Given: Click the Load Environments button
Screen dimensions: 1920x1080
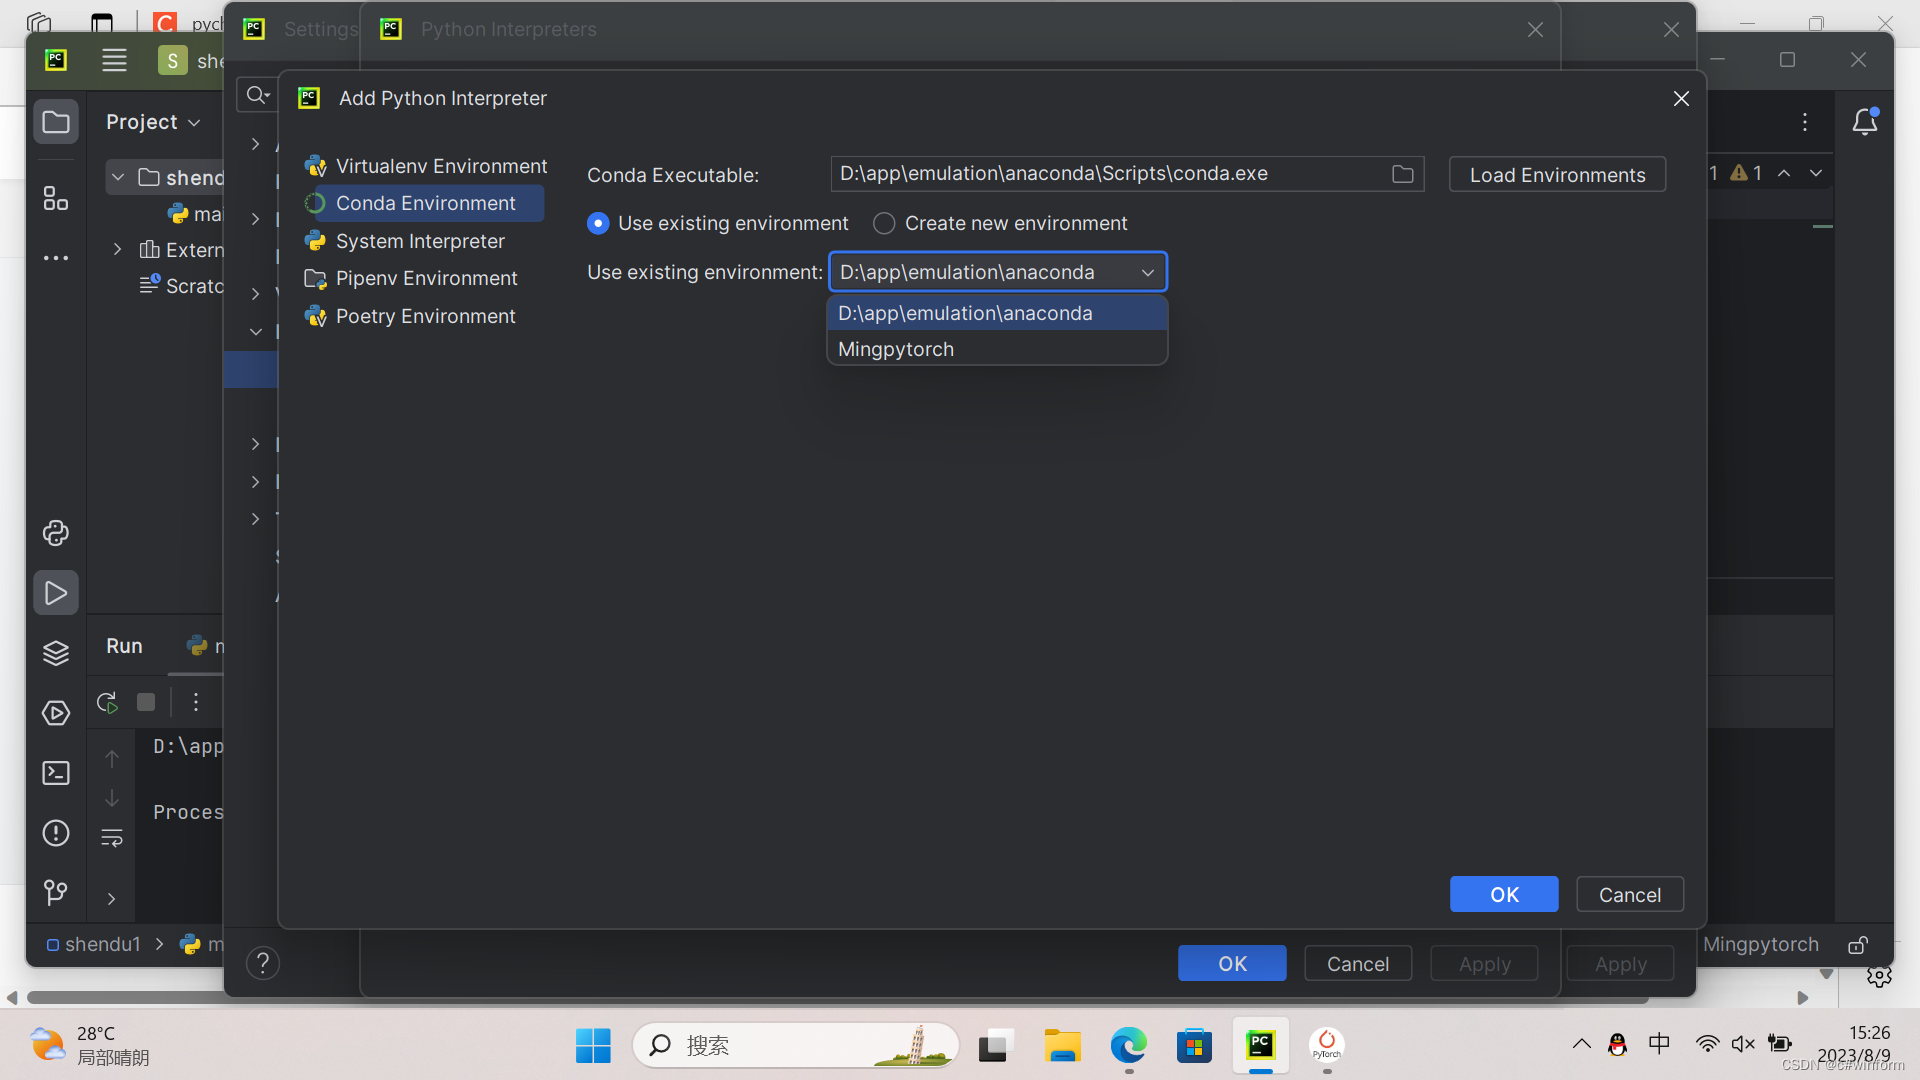Looking at the screenshot, I should (1557, 174).
